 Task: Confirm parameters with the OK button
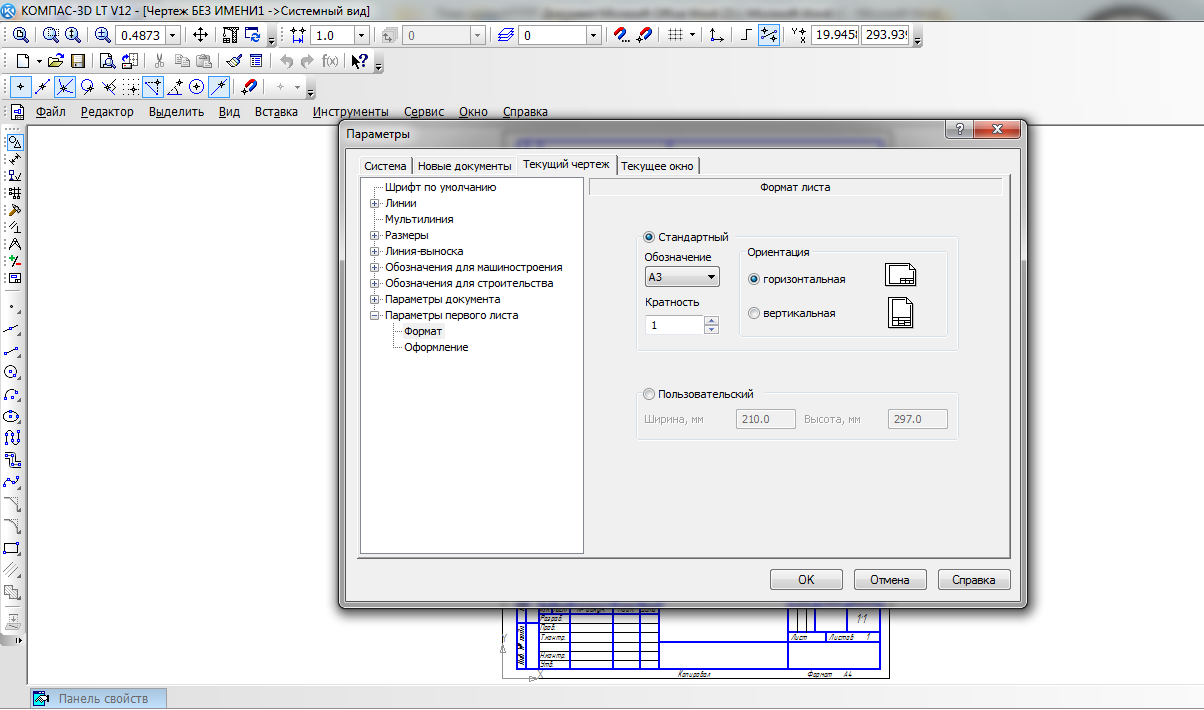pyautogui.click(x=806, y=579)
